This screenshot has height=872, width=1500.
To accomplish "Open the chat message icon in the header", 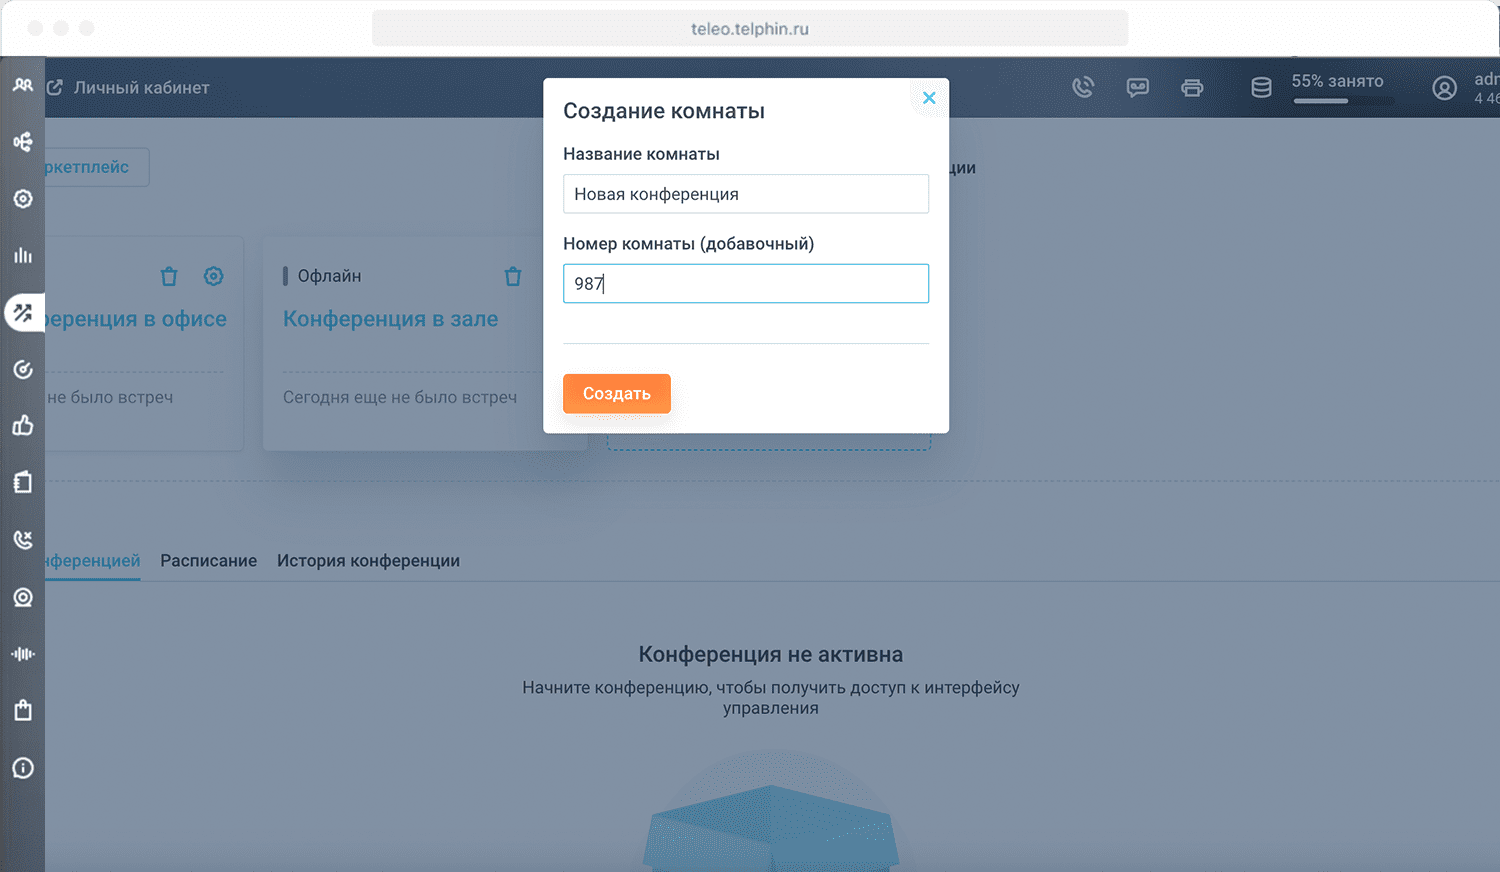I will click(x=1138, y=88).
